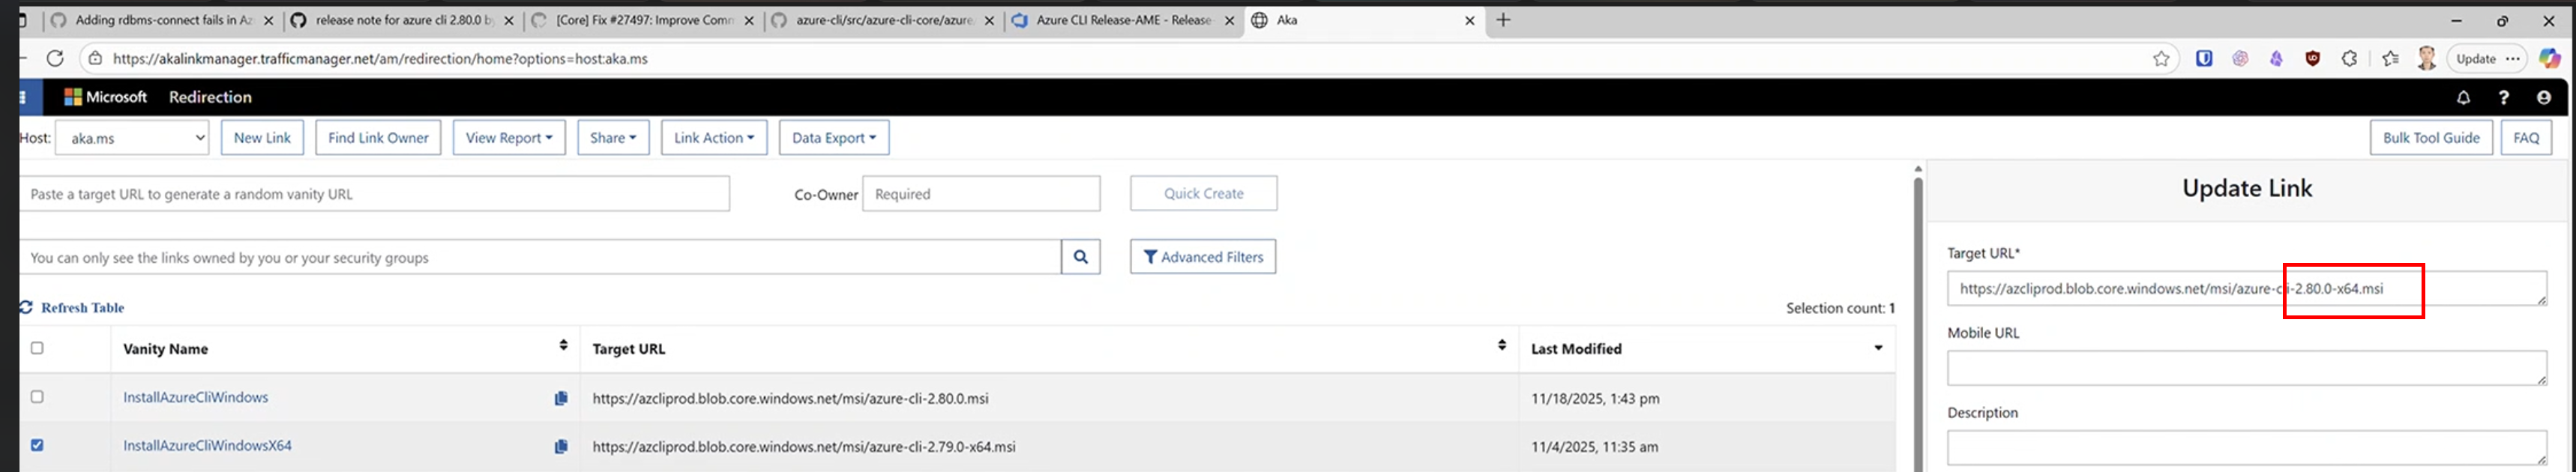Click the search magnifier button
The width and height of the screenshot is (2576, 472).
tap(1081, 257)
